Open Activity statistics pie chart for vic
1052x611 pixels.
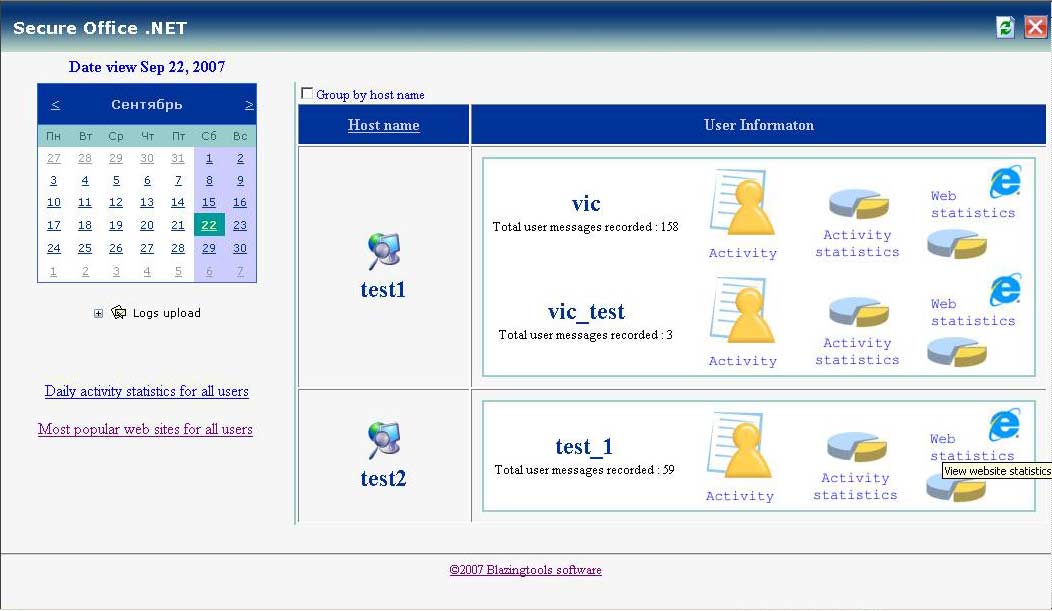858,204
